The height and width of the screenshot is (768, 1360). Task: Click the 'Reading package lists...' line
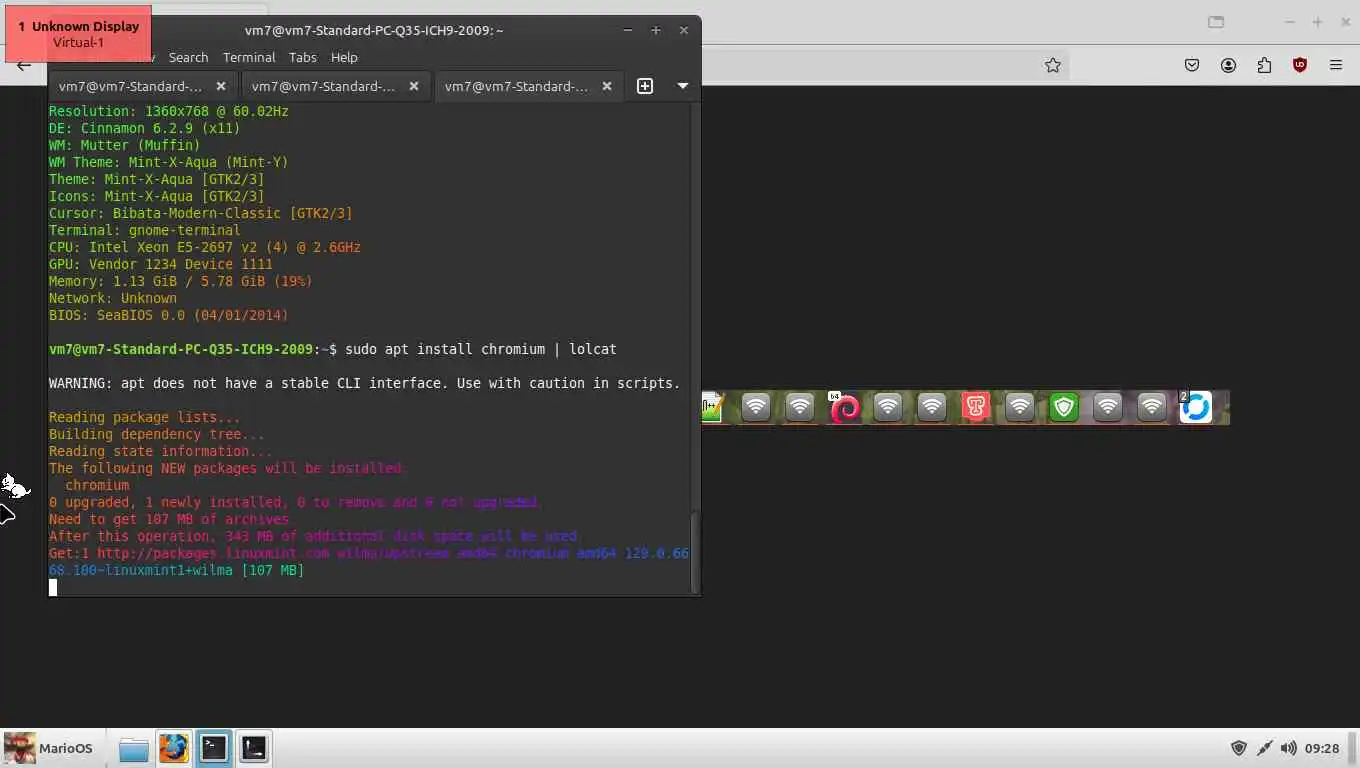[x=145, y=417]
